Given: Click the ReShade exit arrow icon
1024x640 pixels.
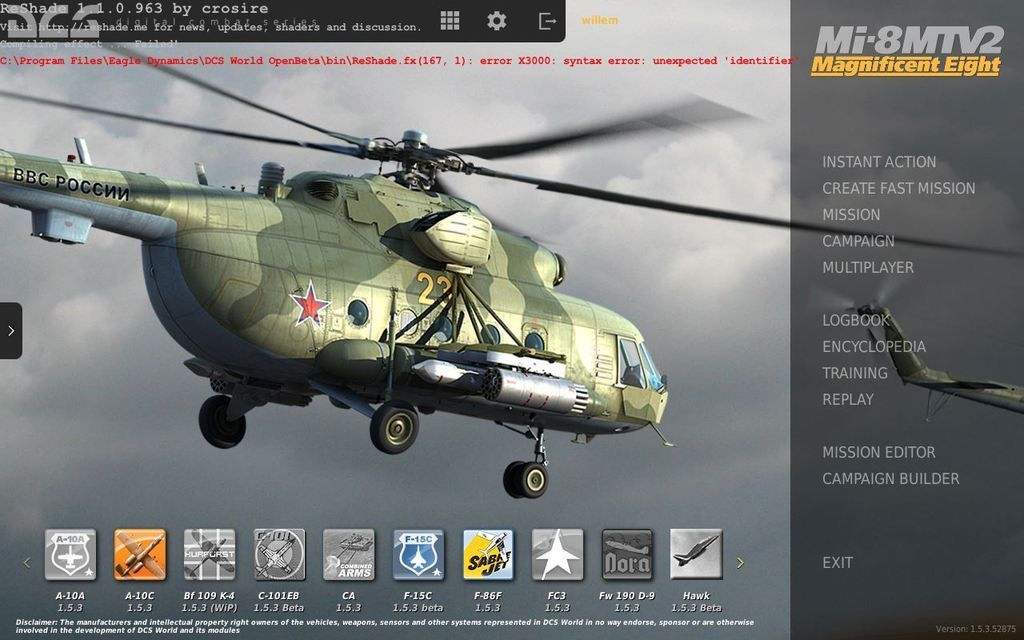Looking at the screenshot, I should 545,19.
